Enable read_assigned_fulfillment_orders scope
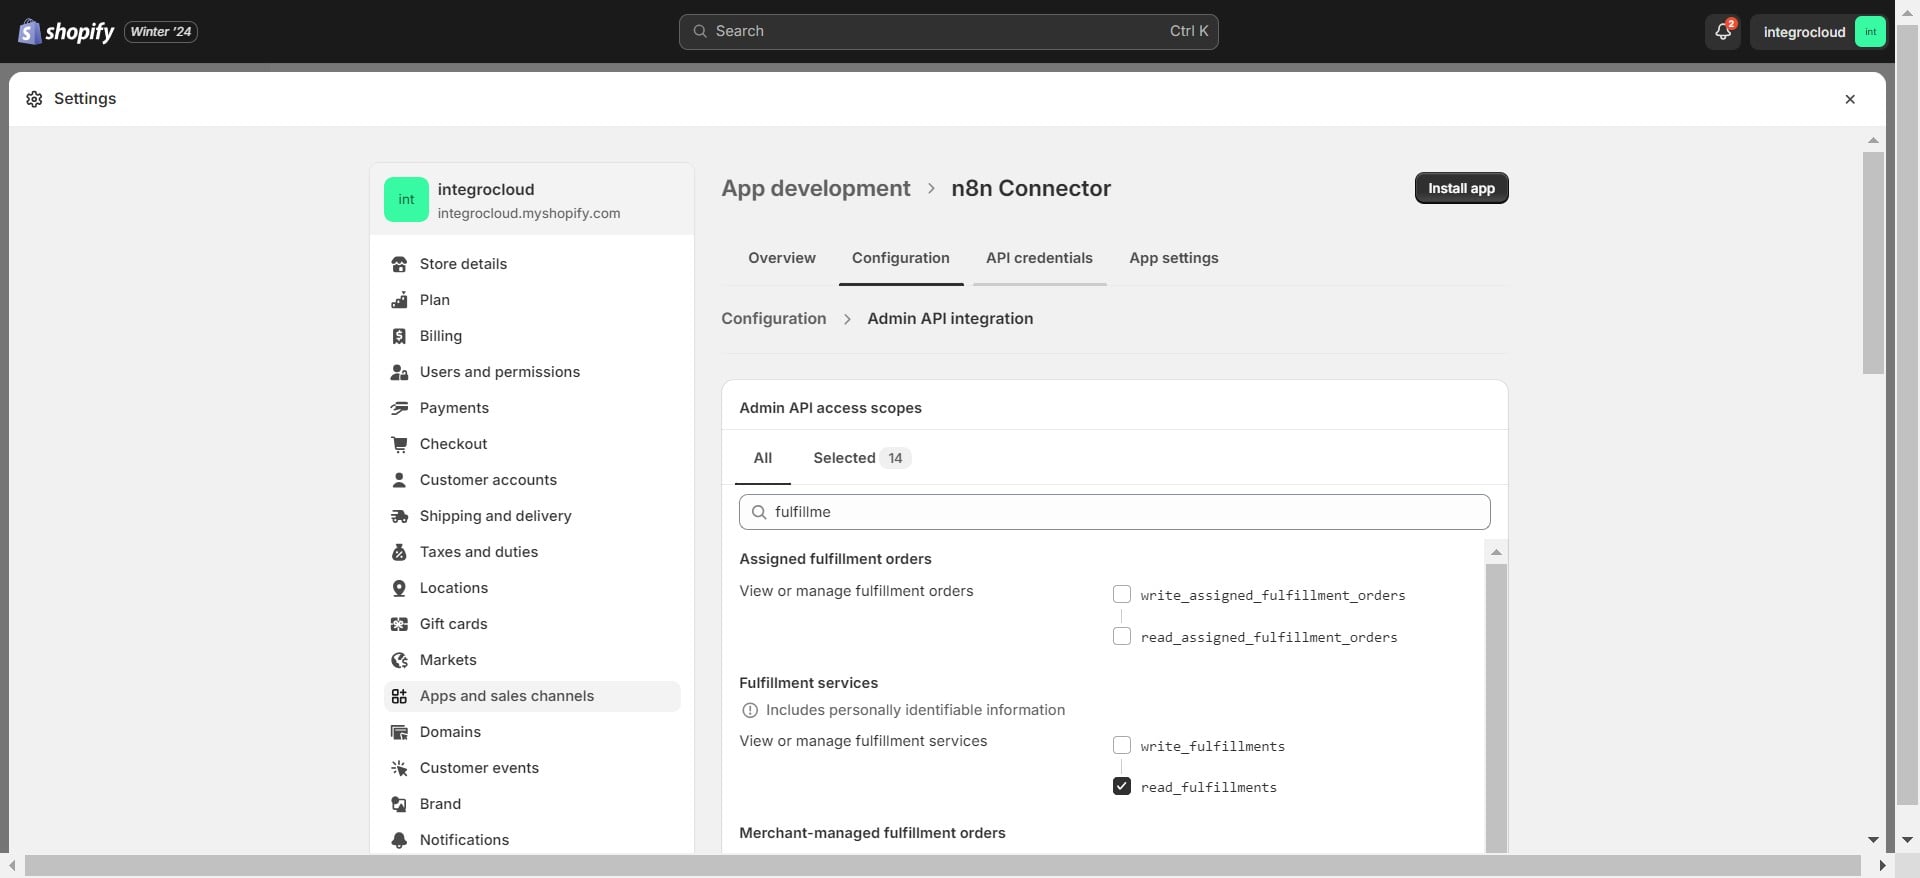This screenshot has width=1920, height=878. [x=1122, y=636]
